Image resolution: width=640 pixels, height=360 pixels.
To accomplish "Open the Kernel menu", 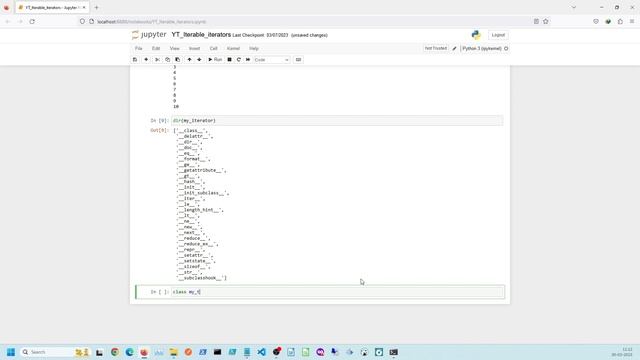I will tap(233, 48).
